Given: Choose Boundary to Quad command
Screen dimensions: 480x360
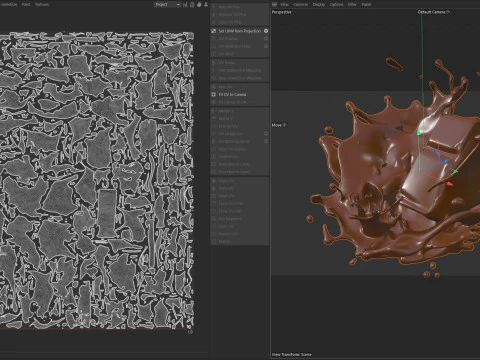Looking at the screenshot, I should tap(234, 172).
